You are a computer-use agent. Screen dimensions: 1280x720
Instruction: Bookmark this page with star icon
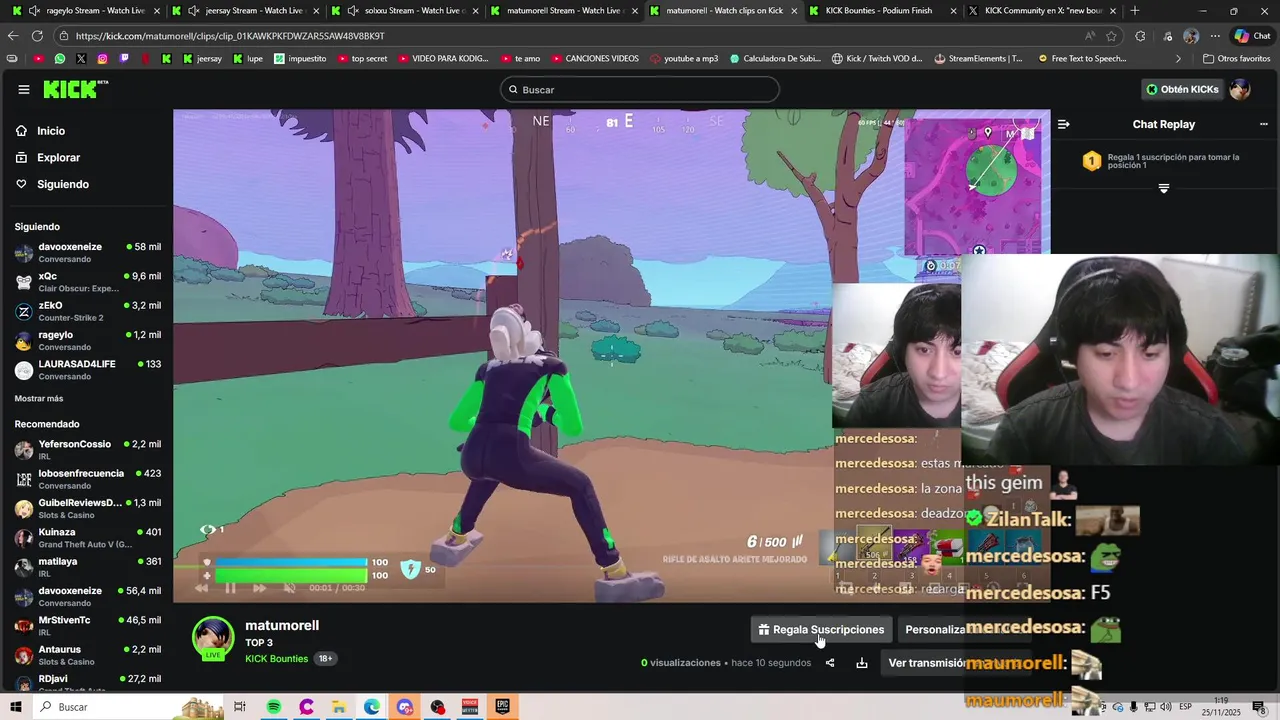pyautogui.click(x=1111, y=36)
